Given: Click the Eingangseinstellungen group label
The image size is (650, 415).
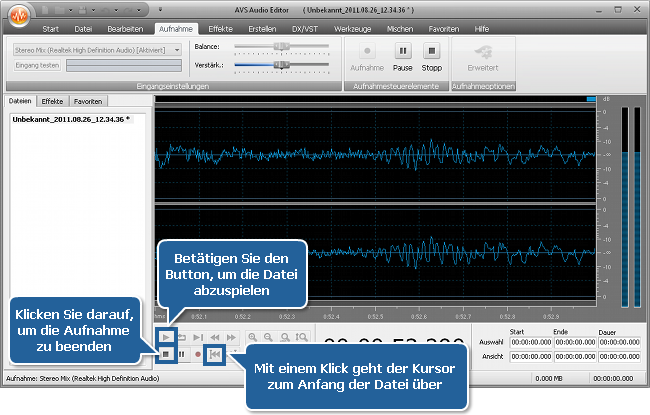Looking at the screenshot, I should tap(173, 86).
